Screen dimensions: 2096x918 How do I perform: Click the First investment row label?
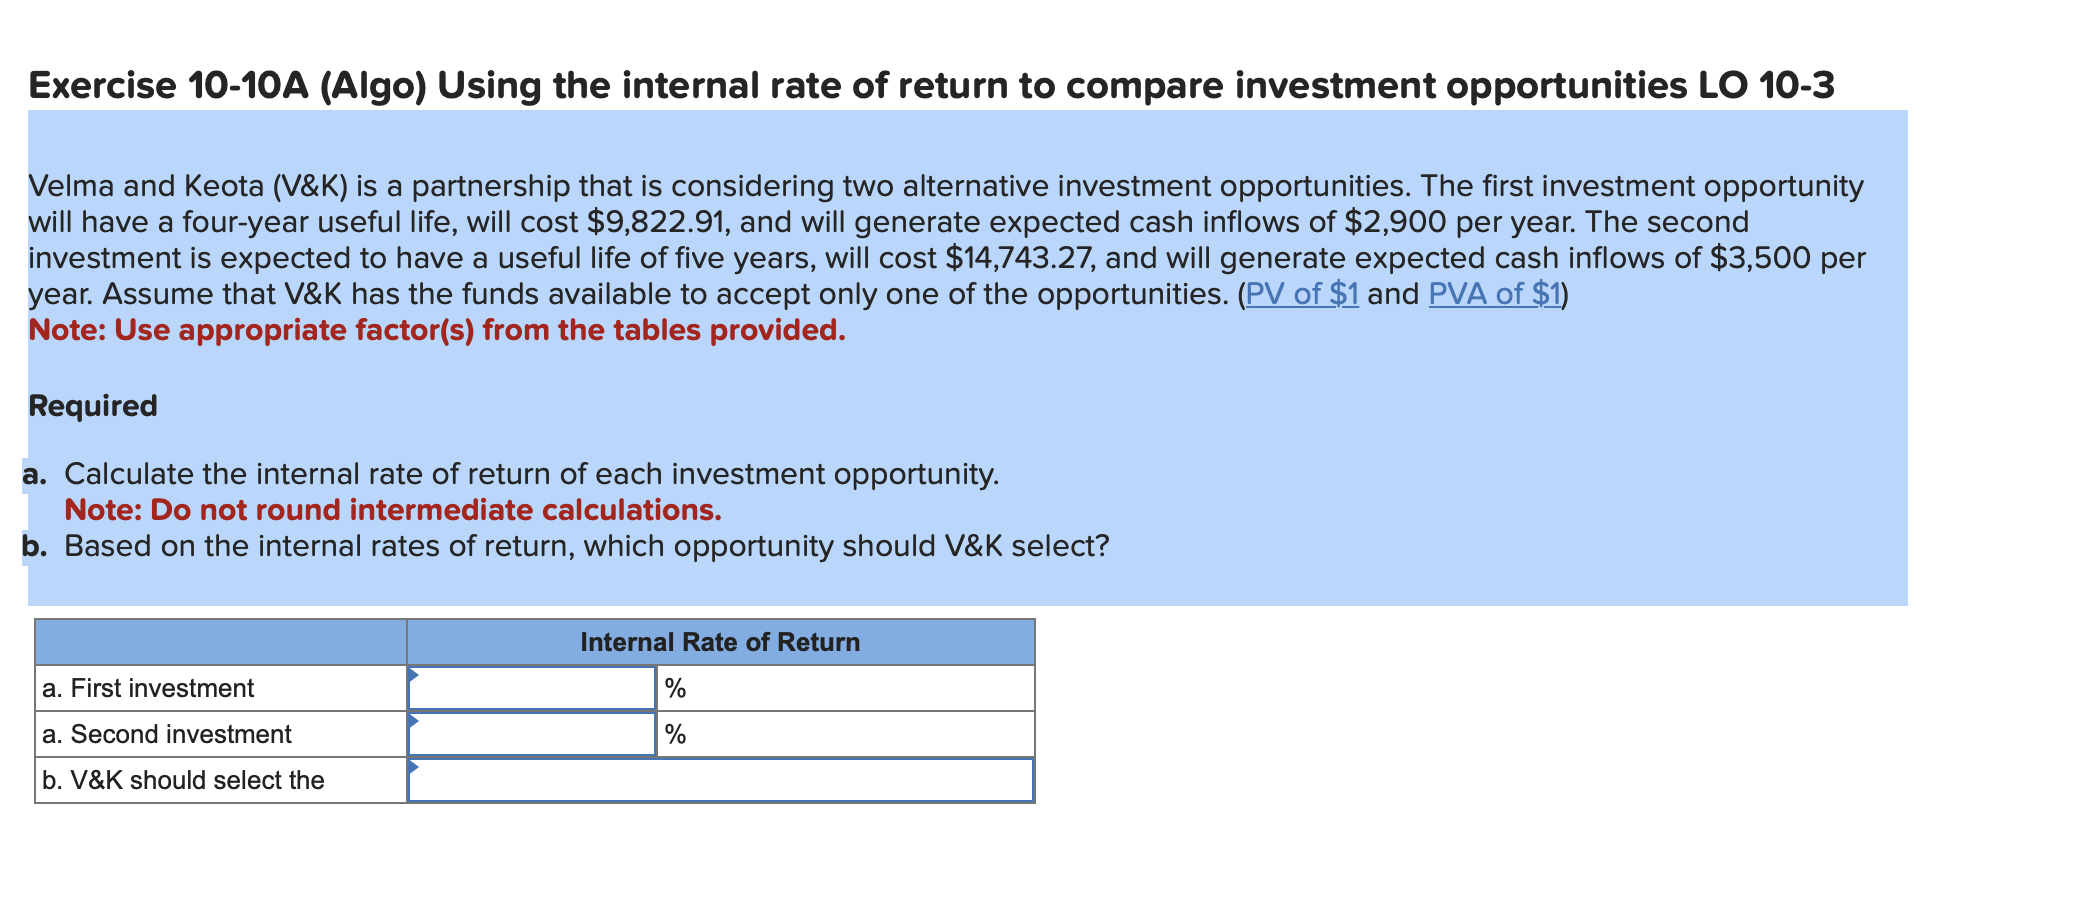(148, 687)
